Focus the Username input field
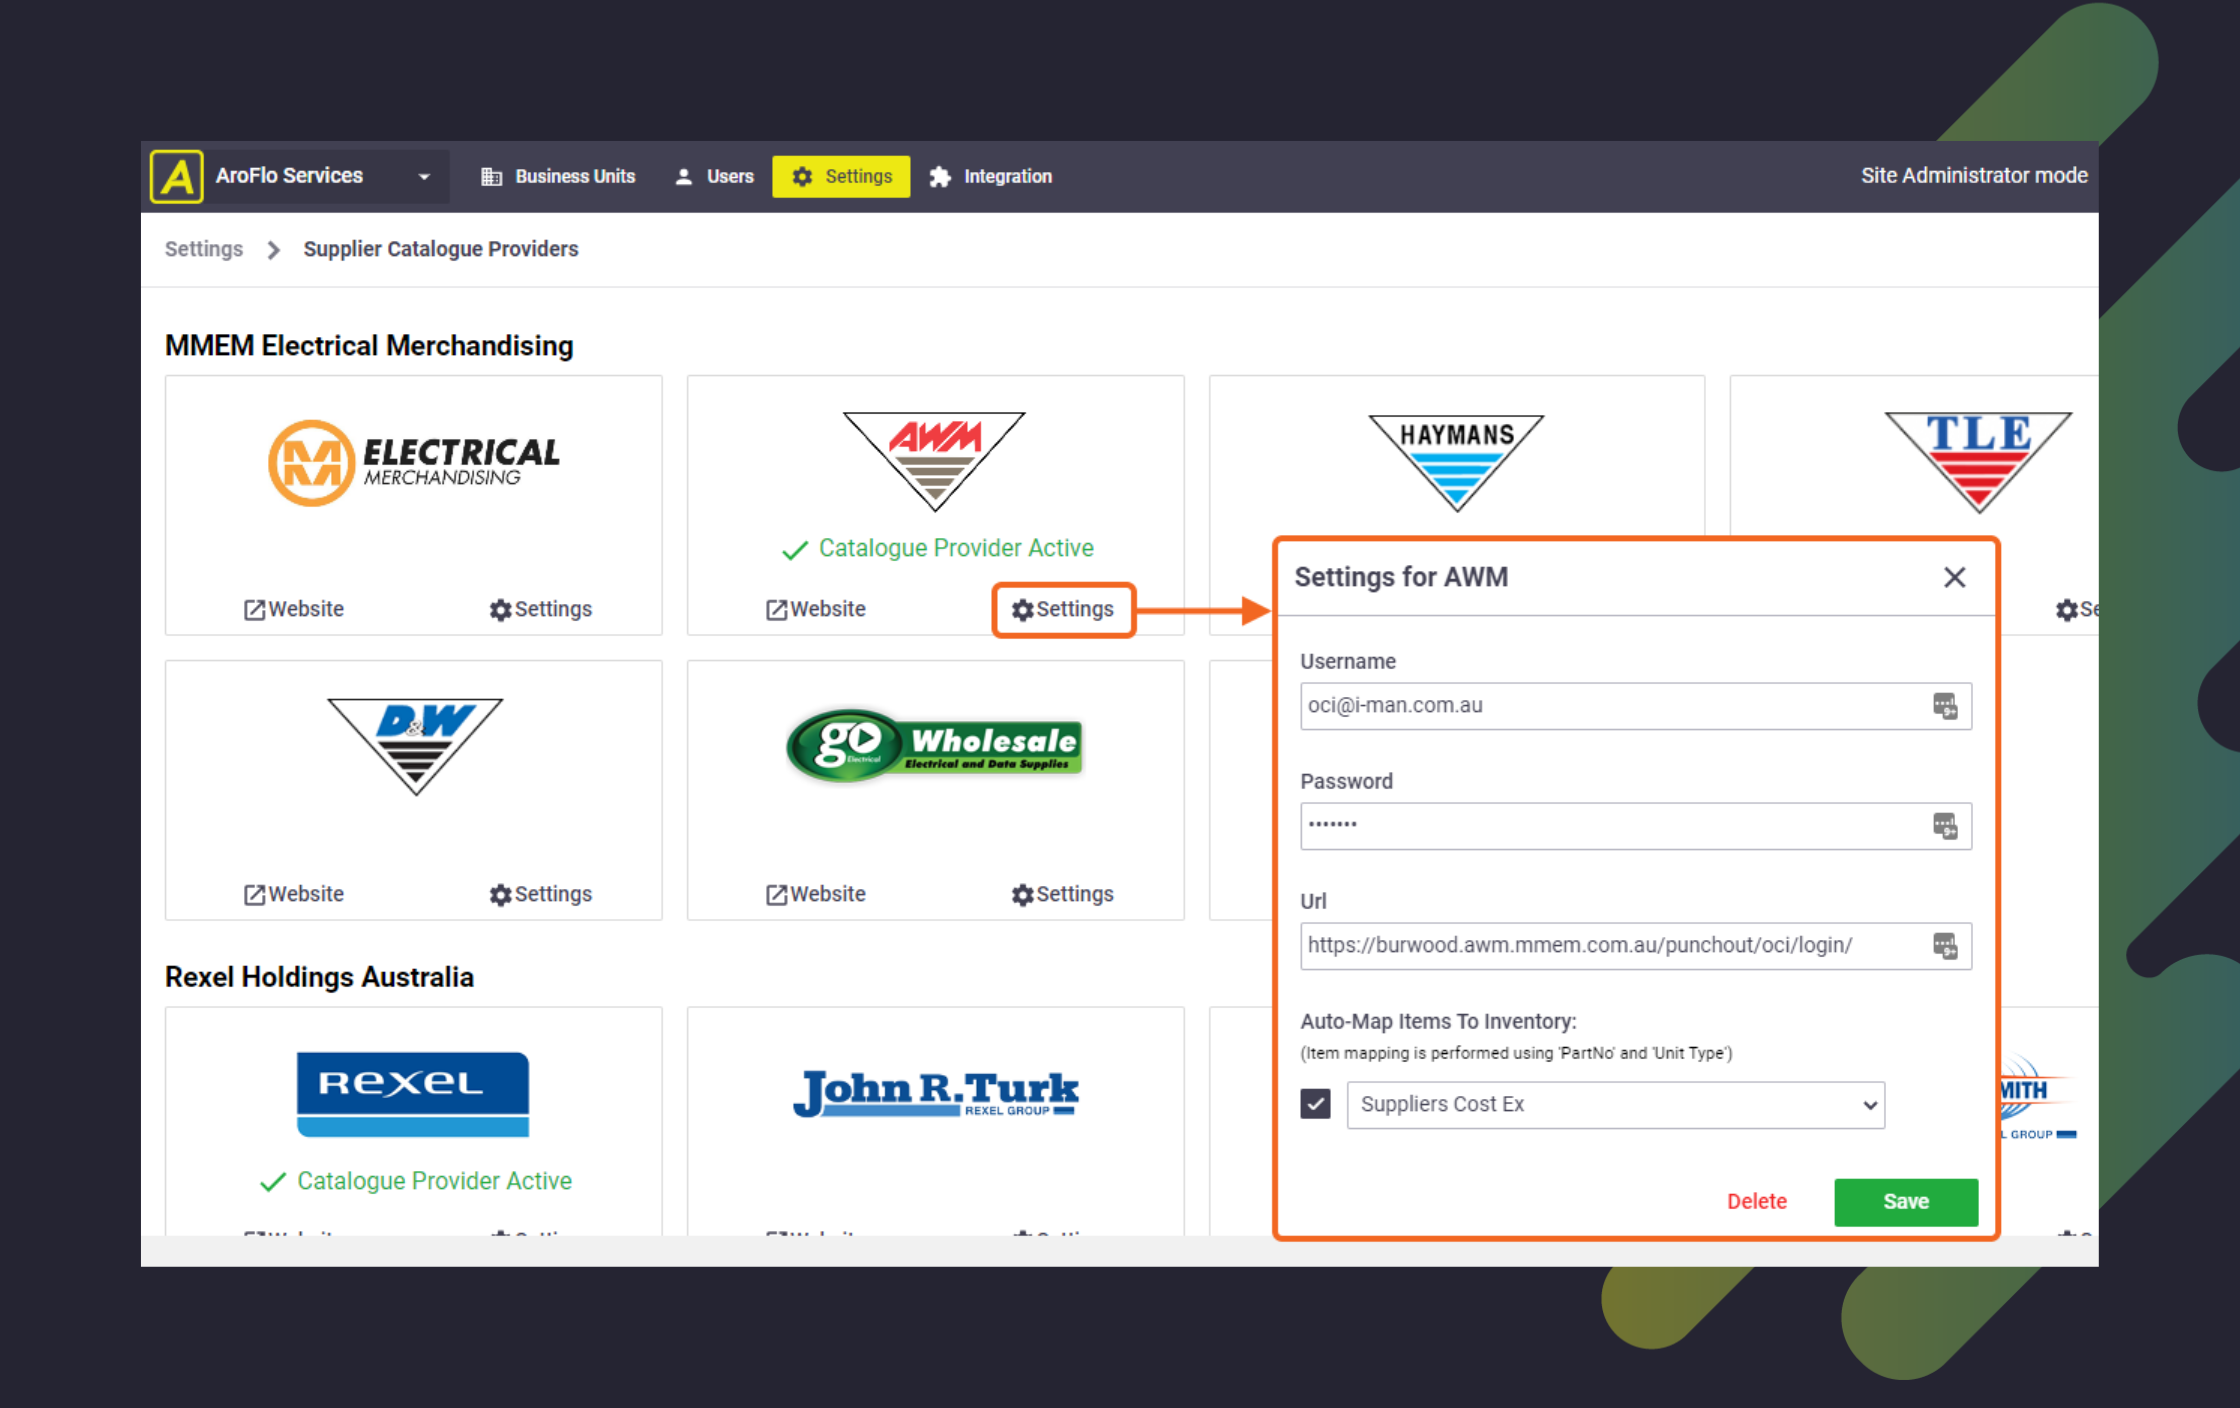 coord(1636,706)
